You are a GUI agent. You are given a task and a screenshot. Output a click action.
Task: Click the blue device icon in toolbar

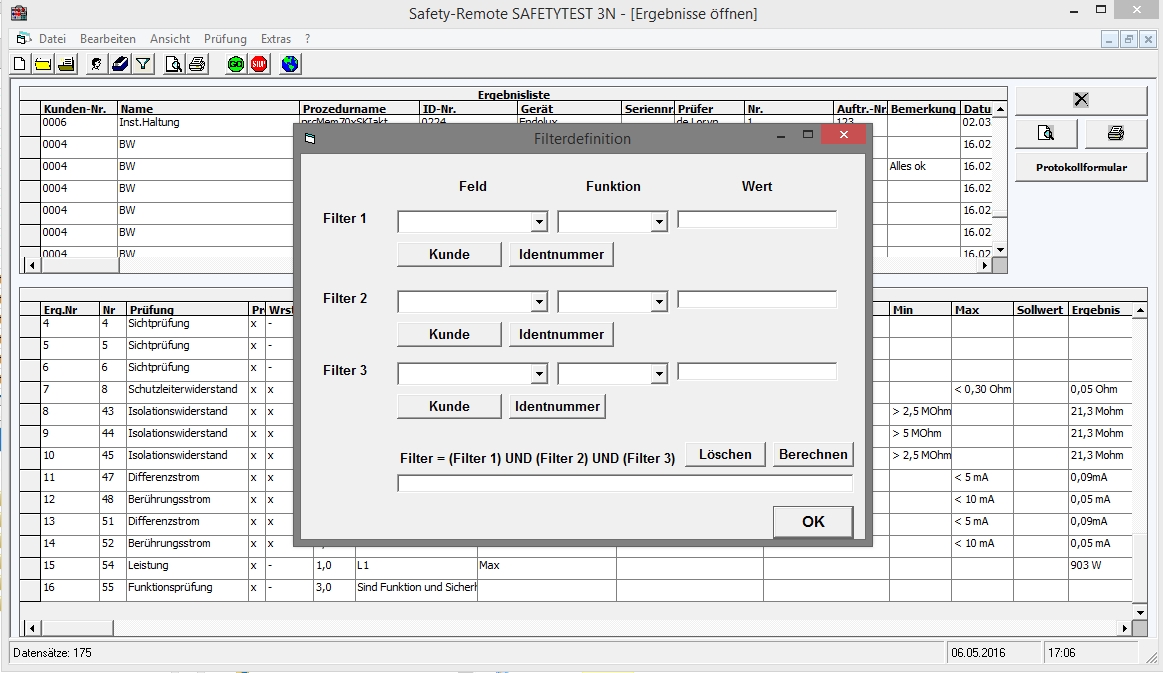click(x=120, y=65)
